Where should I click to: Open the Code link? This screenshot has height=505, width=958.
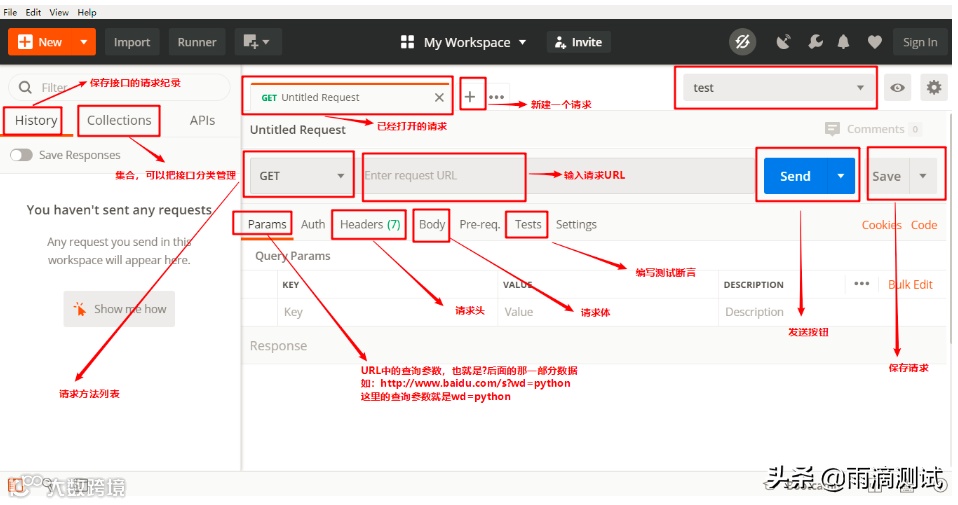coord(924,225)
